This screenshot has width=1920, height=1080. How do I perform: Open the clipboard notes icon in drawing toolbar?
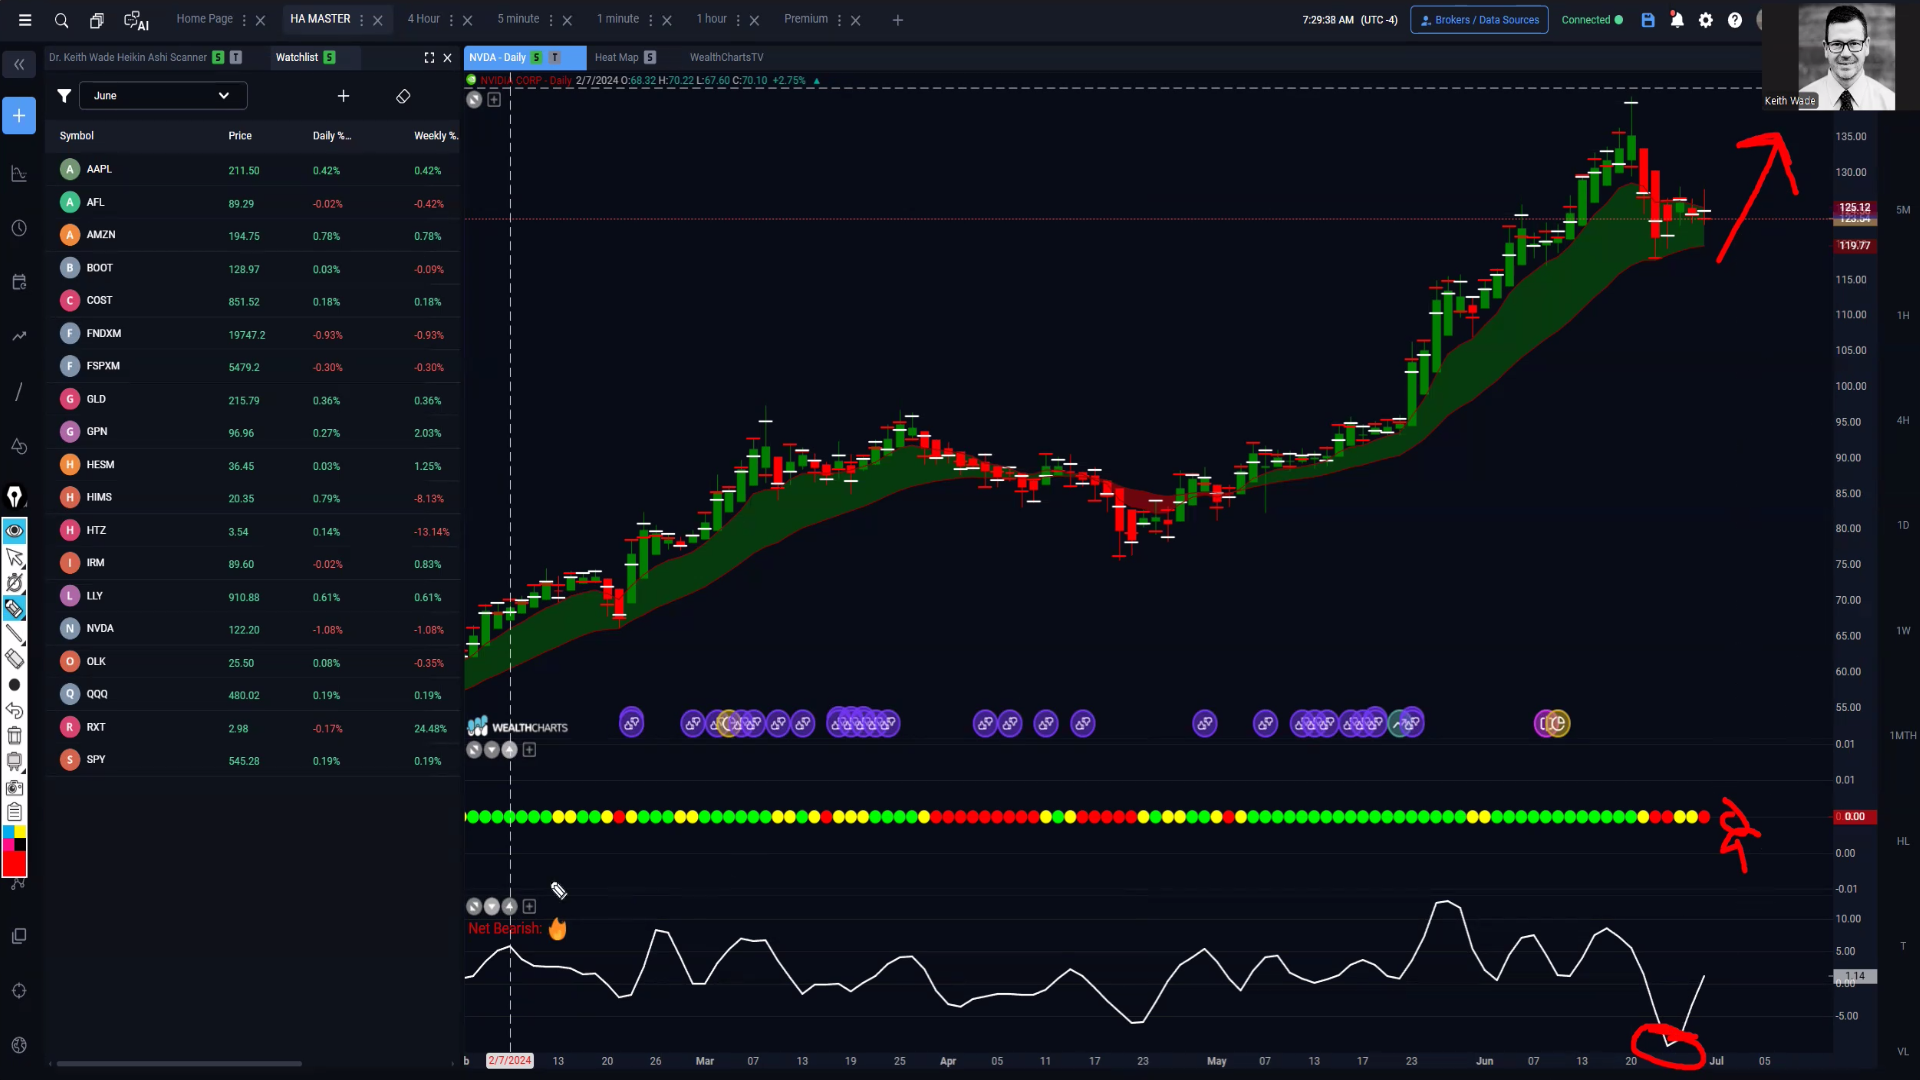pyautogui.click(x=14, y=812)
